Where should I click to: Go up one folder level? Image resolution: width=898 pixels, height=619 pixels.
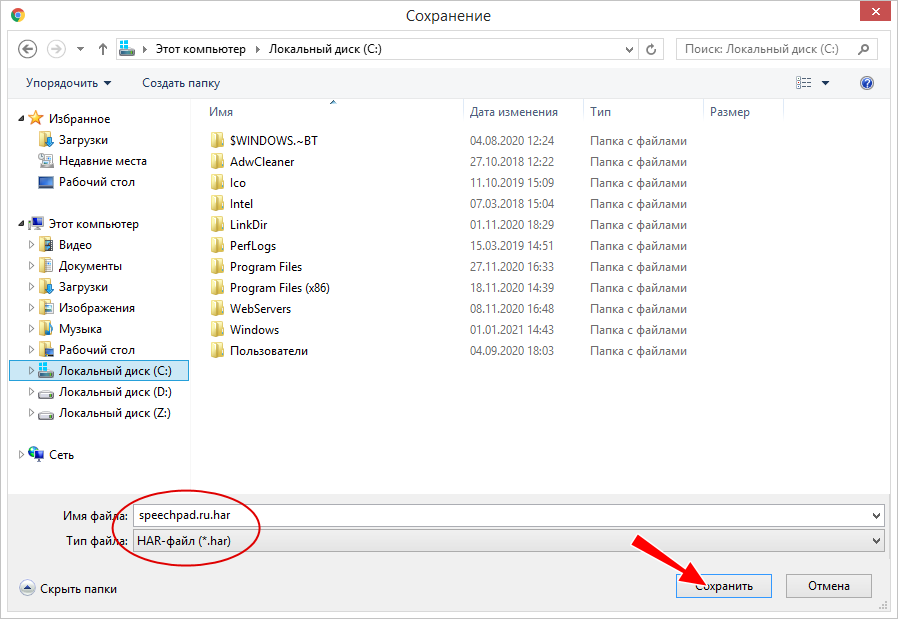[103, 49]
